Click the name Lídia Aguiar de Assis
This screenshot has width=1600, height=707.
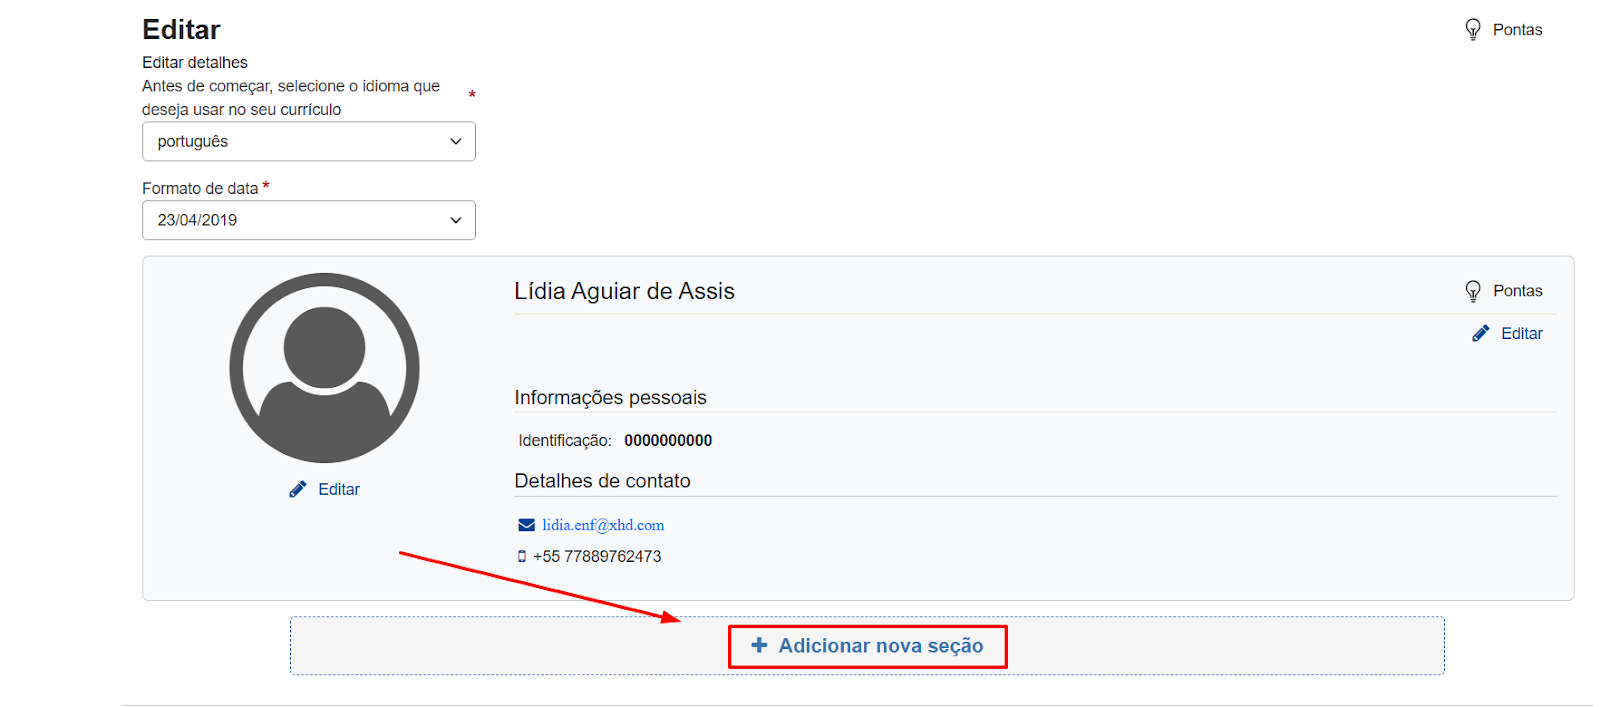point(624,291)
